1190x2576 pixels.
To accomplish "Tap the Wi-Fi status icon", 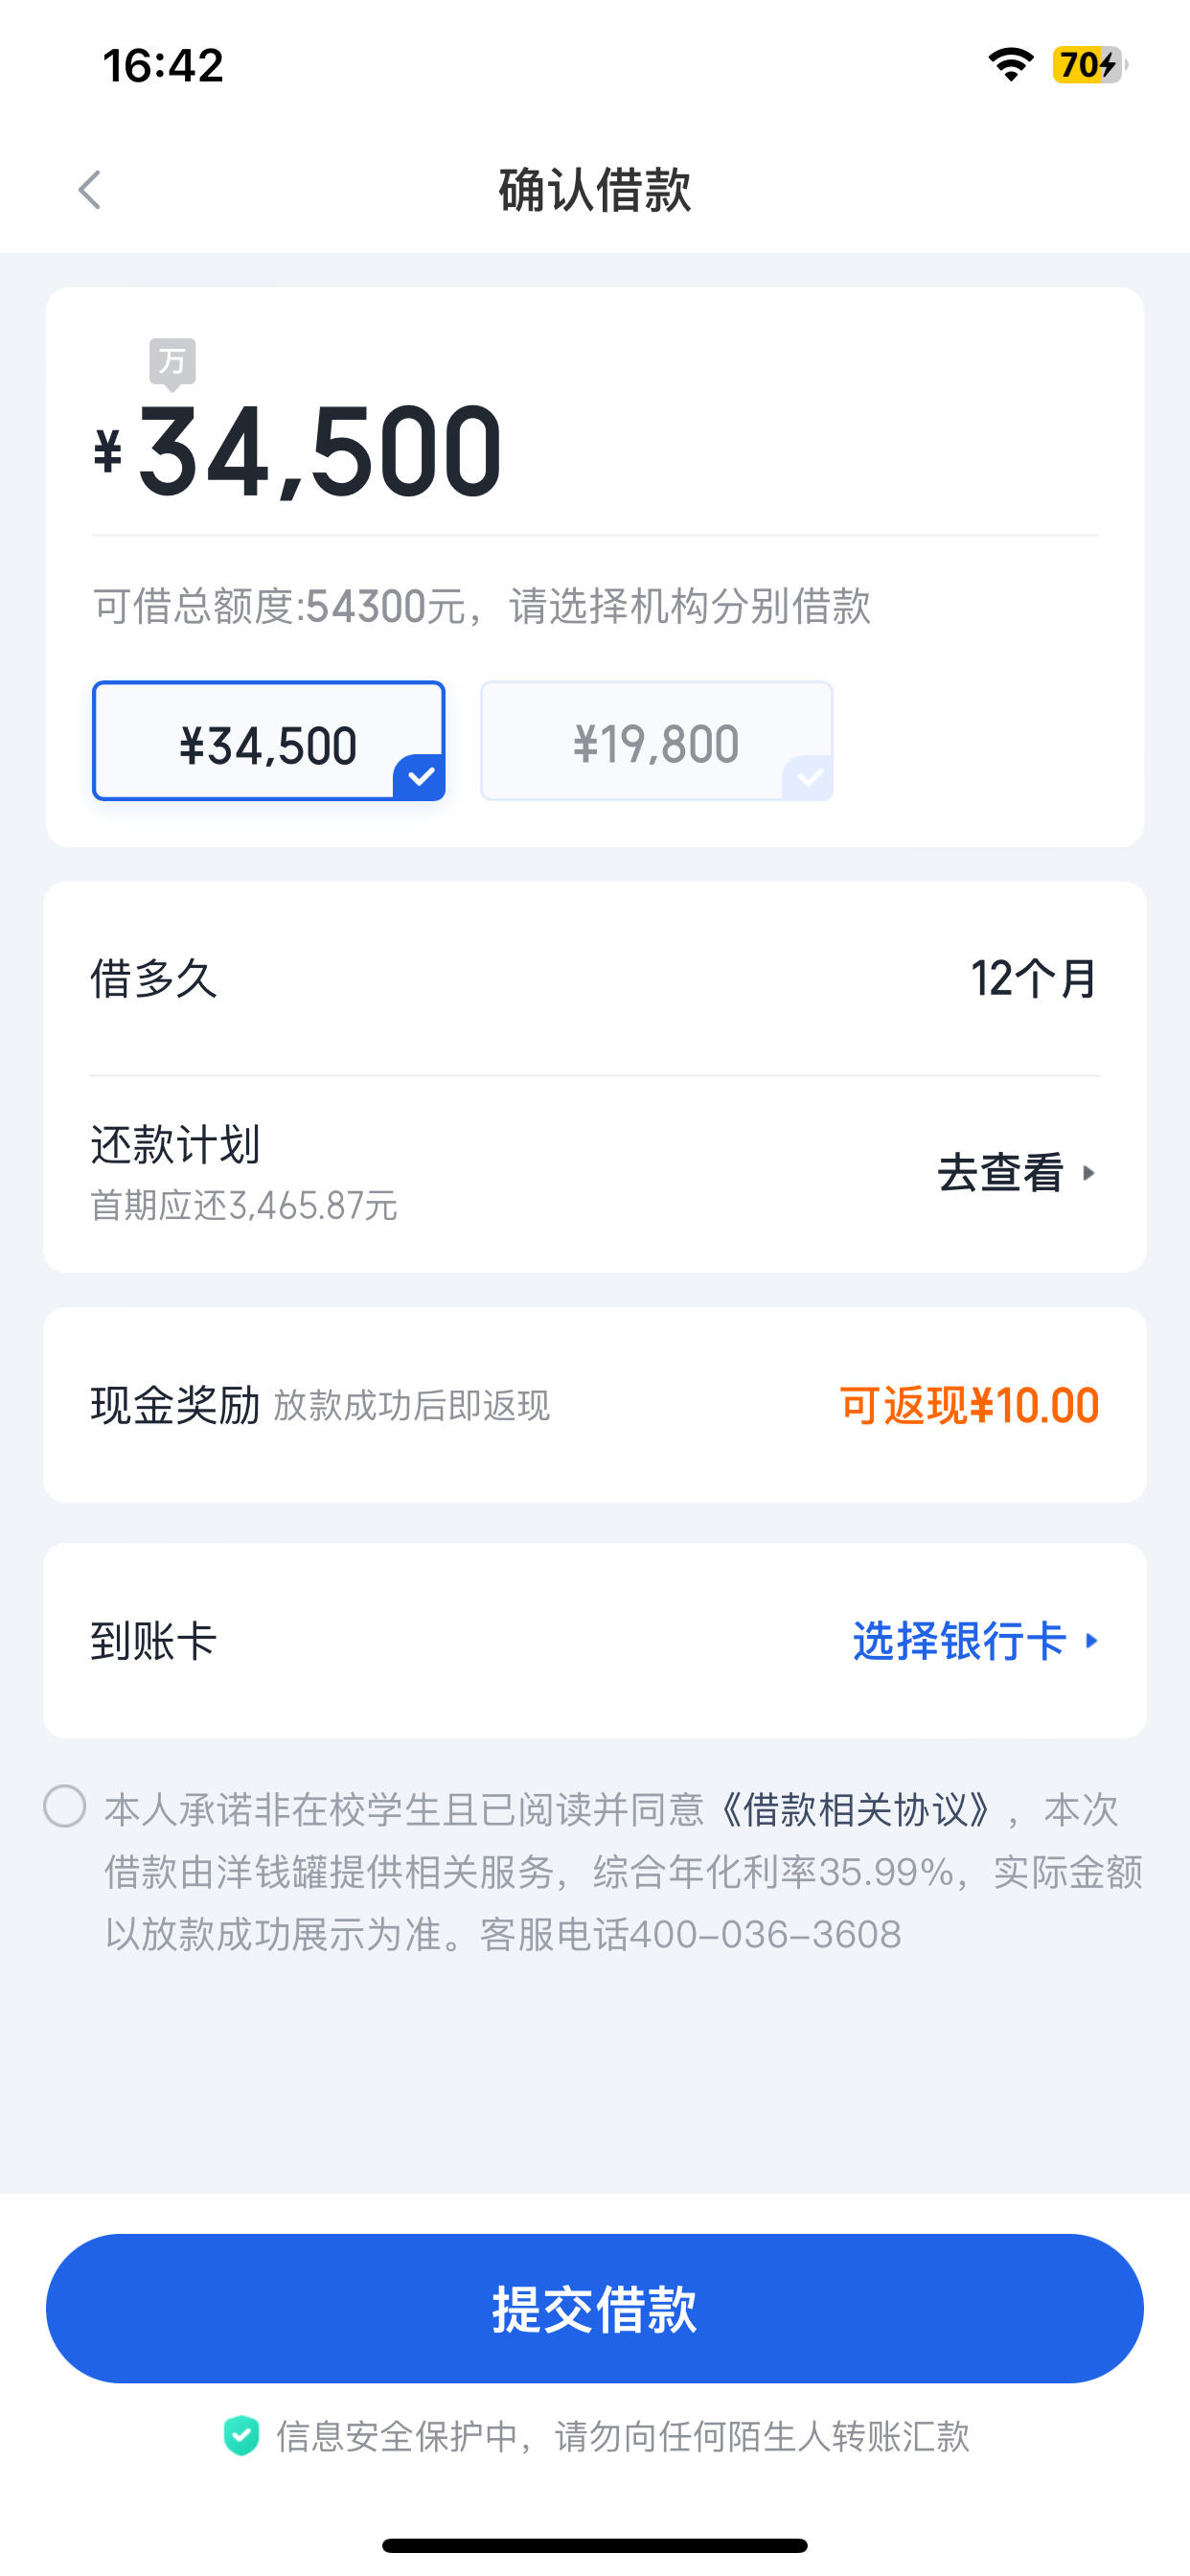I will click(x=1011, y=65).
